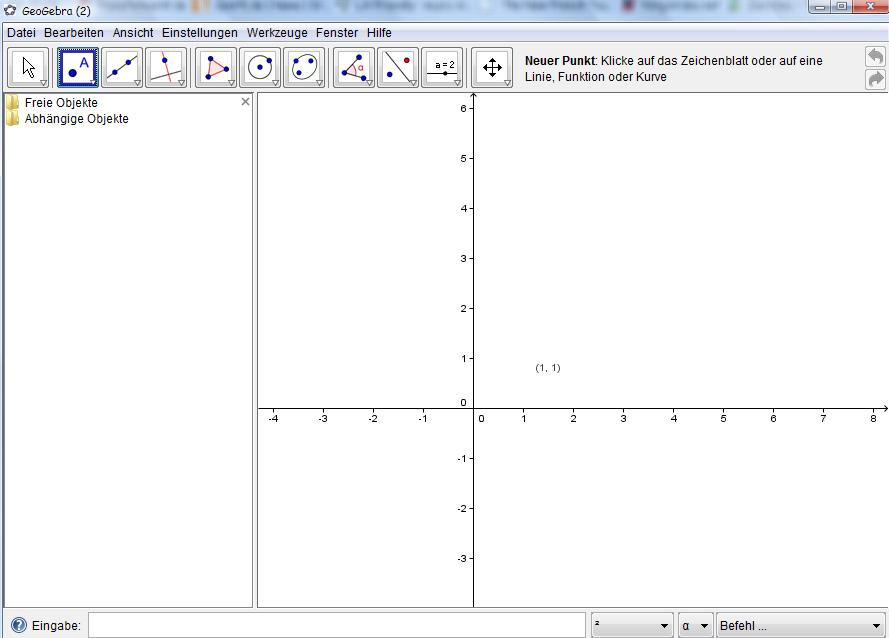Open the Ansicht menu
Viewport: 889px width, 638px height.
tap(133, 33)
